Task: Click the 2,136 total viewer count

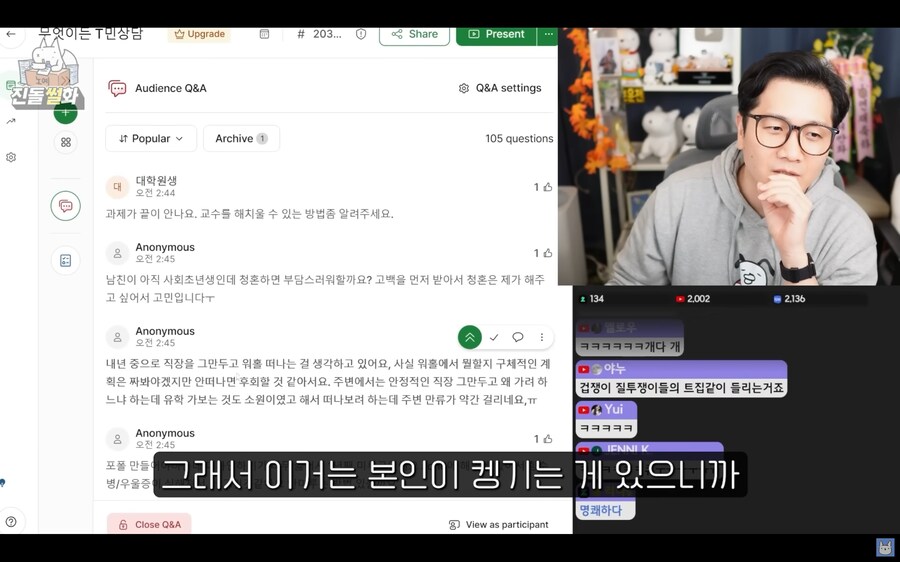Action: pos(790,299)
